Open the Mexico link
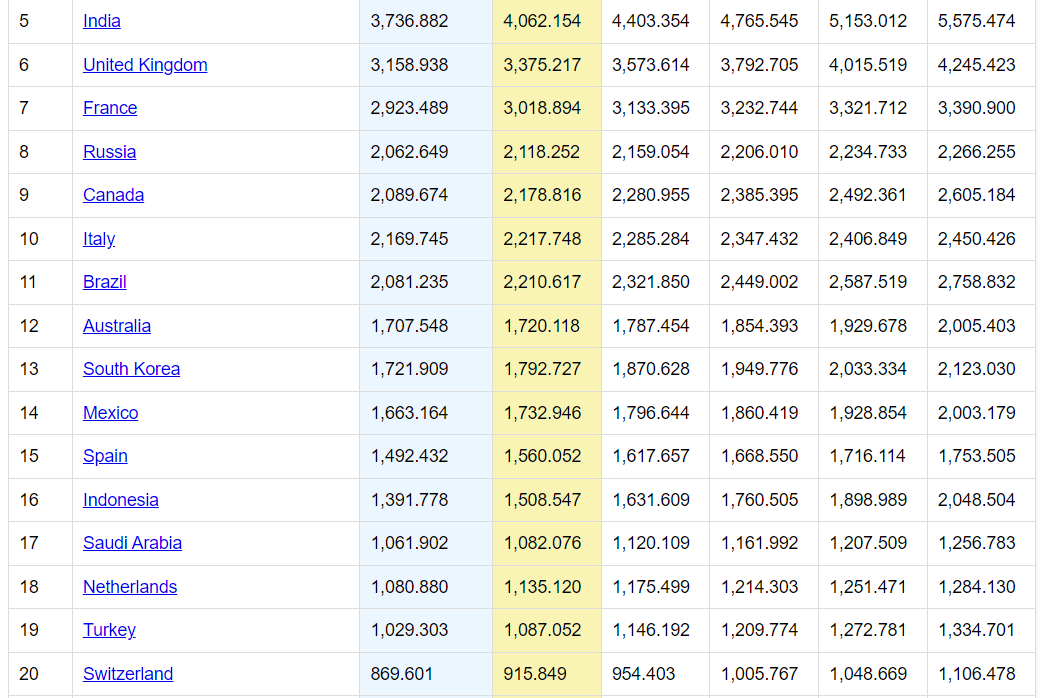 point(111,413)
